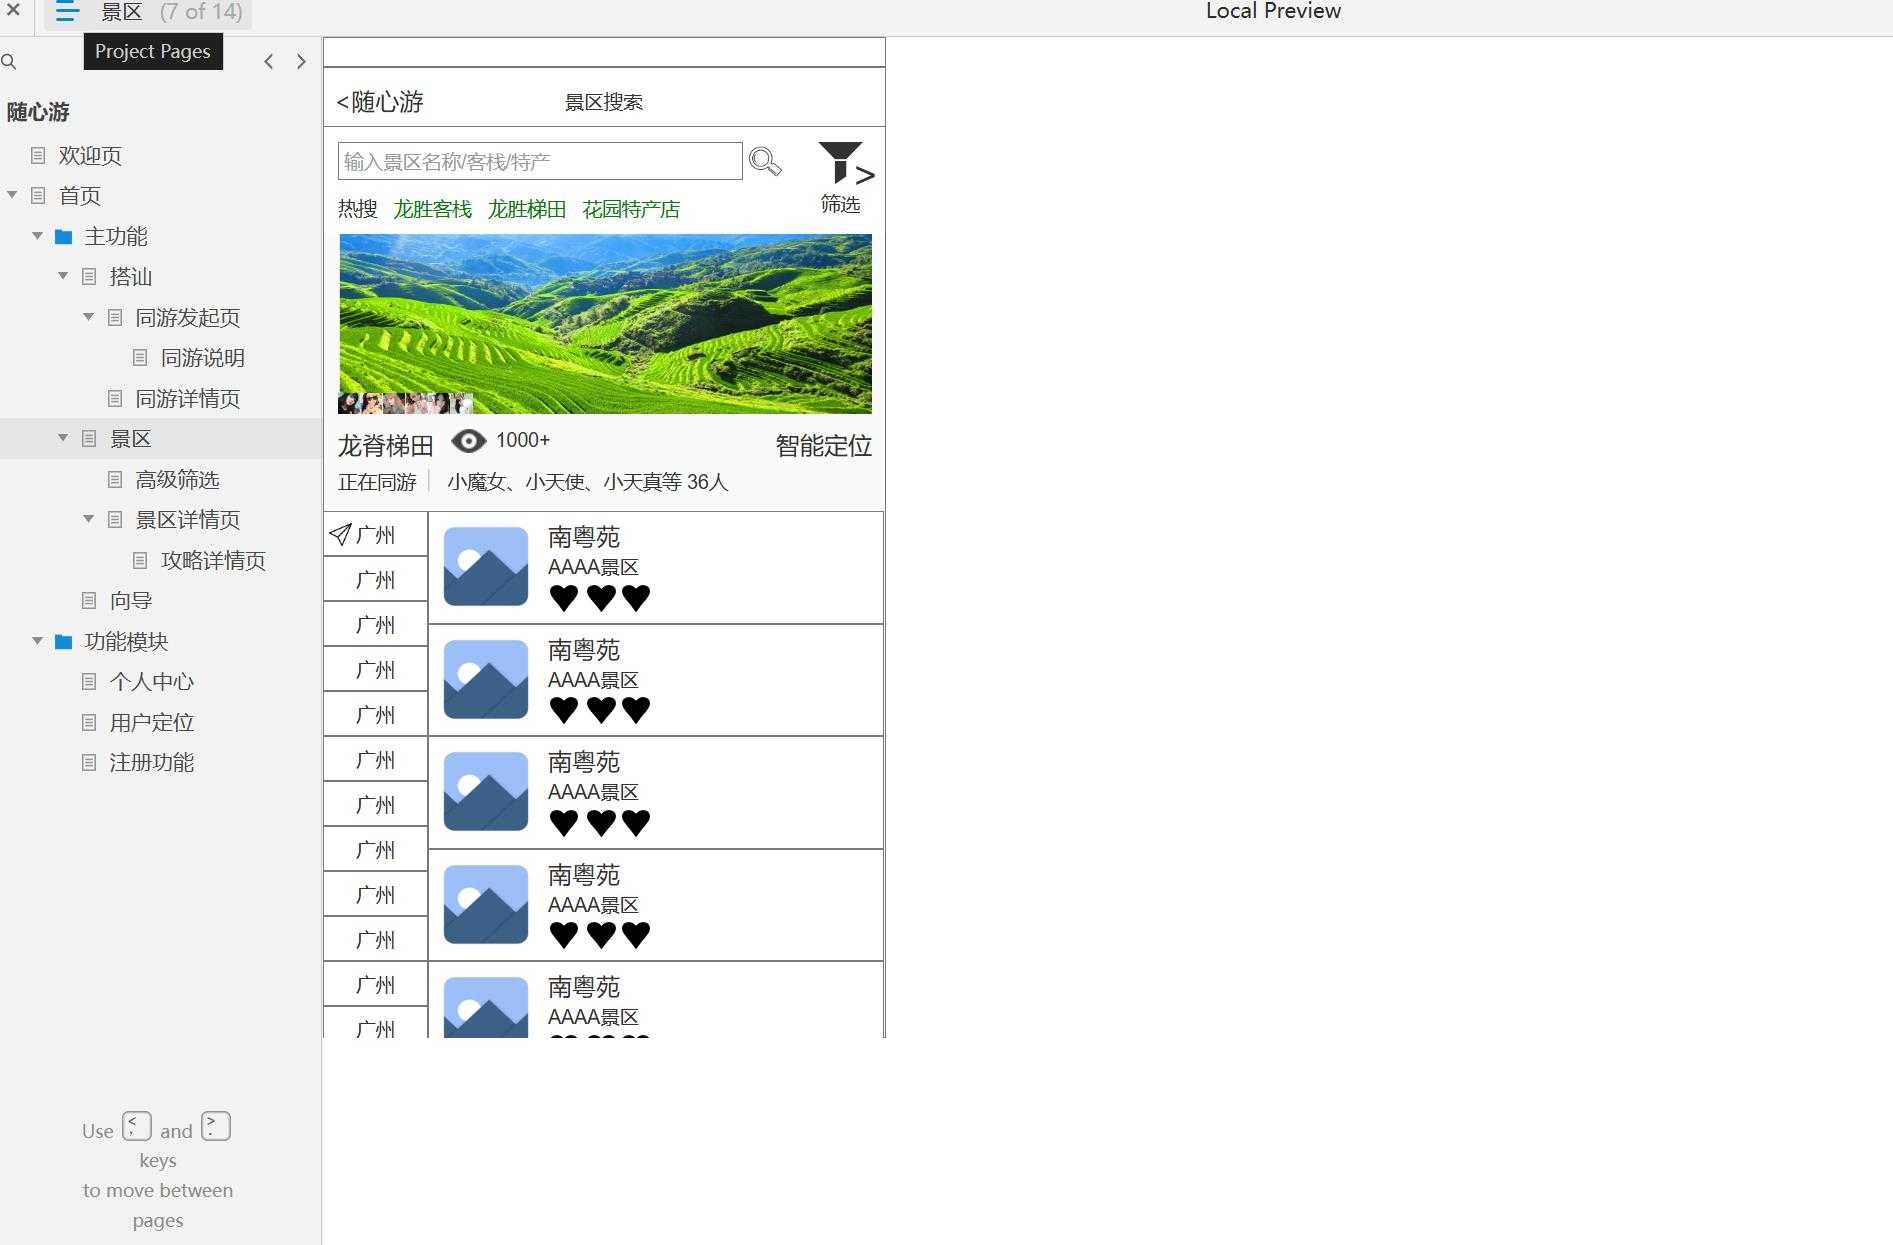Viewport: 1893px width, 1245px height.
Task: Open the 注册功能 page
Action: 152,763
